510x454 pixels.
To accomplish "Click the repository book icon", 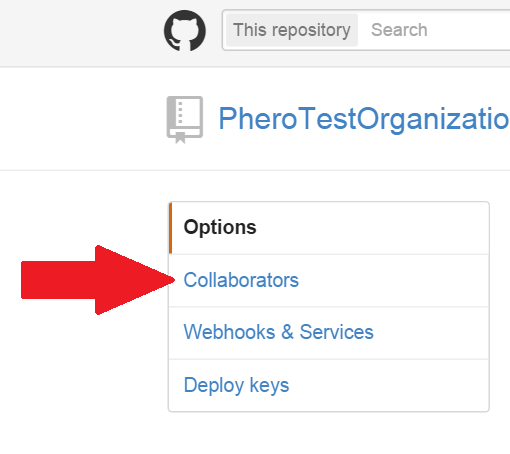I will coord(185,120).
